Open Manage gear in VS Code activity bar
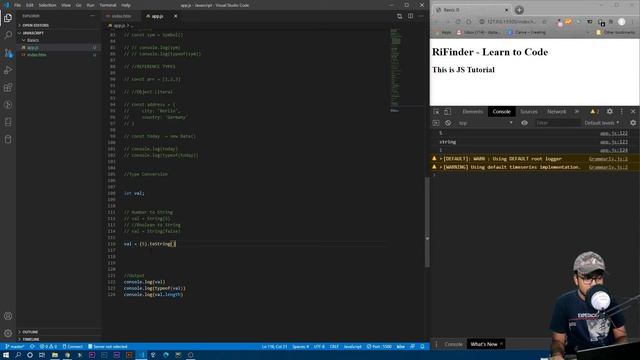 8,333
